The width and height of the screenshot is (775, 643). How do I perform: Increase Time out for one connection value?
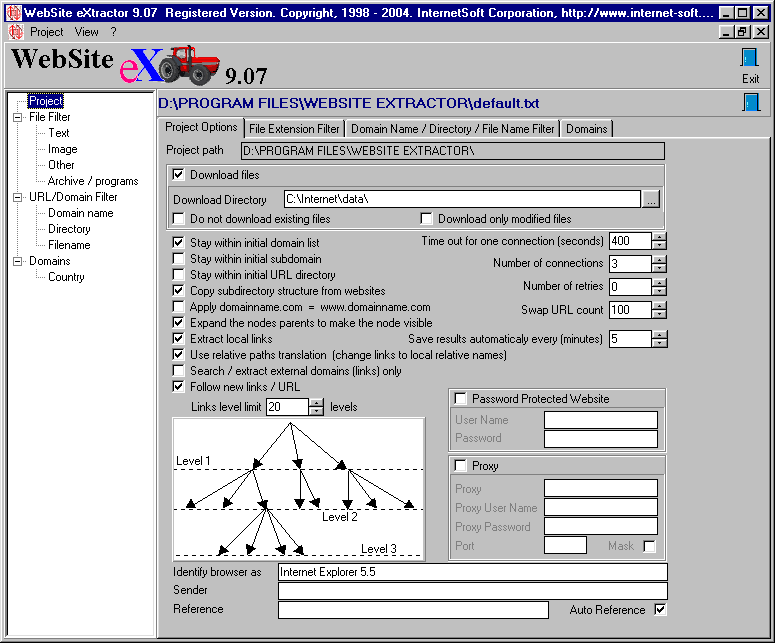pyautogui.click(x=659, y=237)
